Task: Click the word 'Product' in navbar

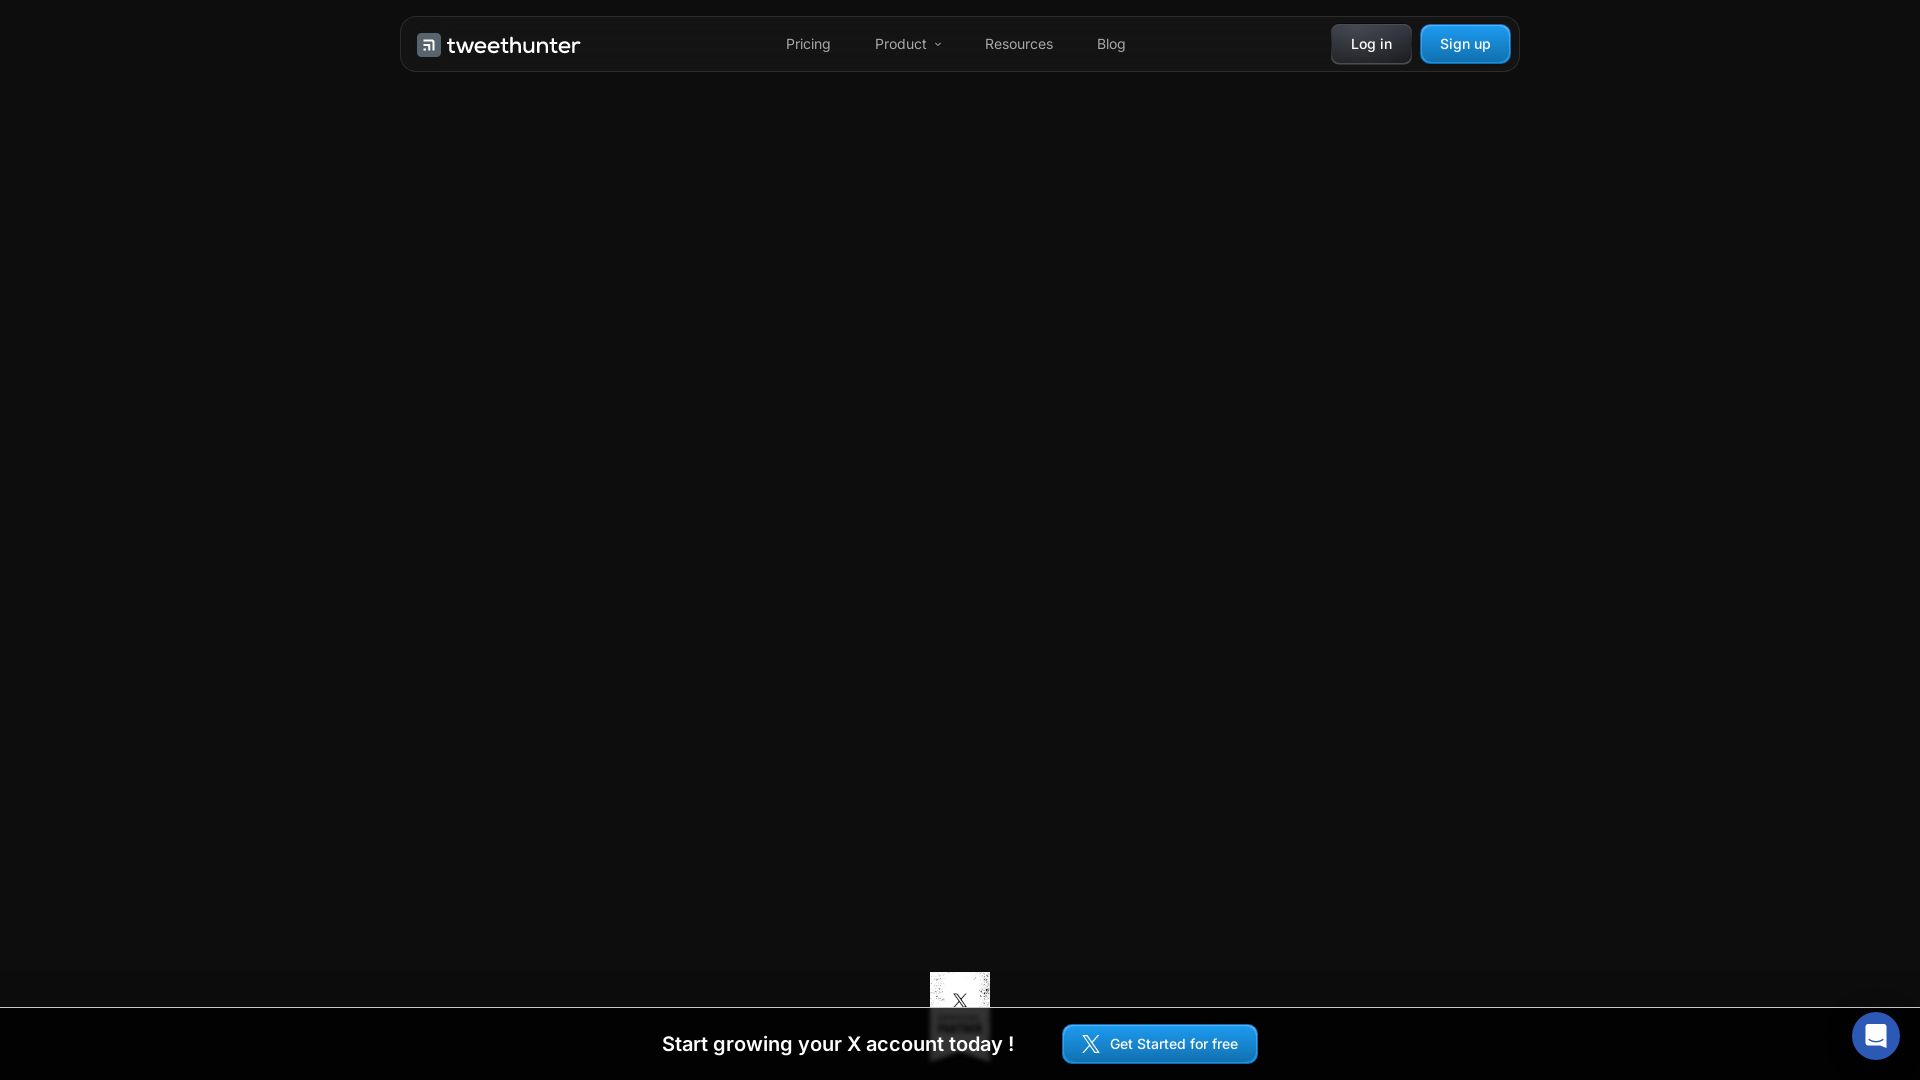Action: pos(900,44)
